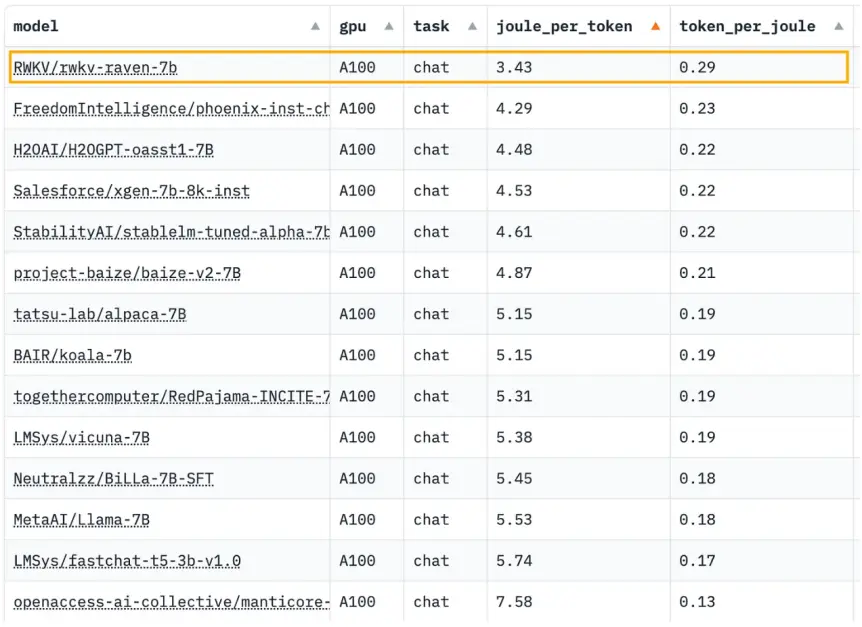
Task: Open H2OAI/H2OGPT-oasst1-7B link
Action: click(113, 150)
